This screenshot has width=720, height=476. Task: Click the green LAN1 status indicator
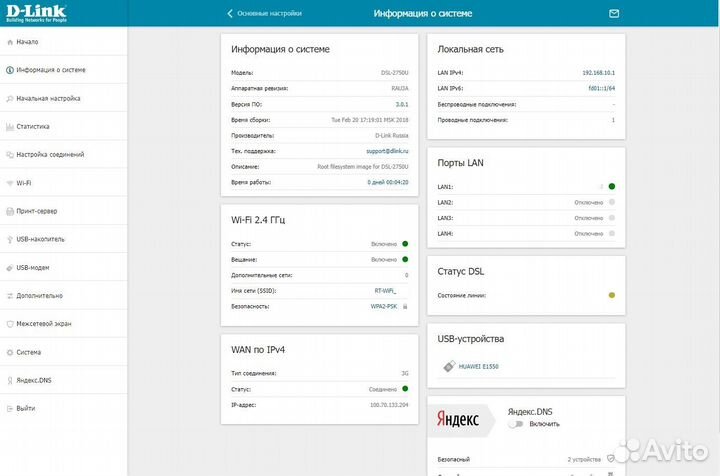coord(612,186)
